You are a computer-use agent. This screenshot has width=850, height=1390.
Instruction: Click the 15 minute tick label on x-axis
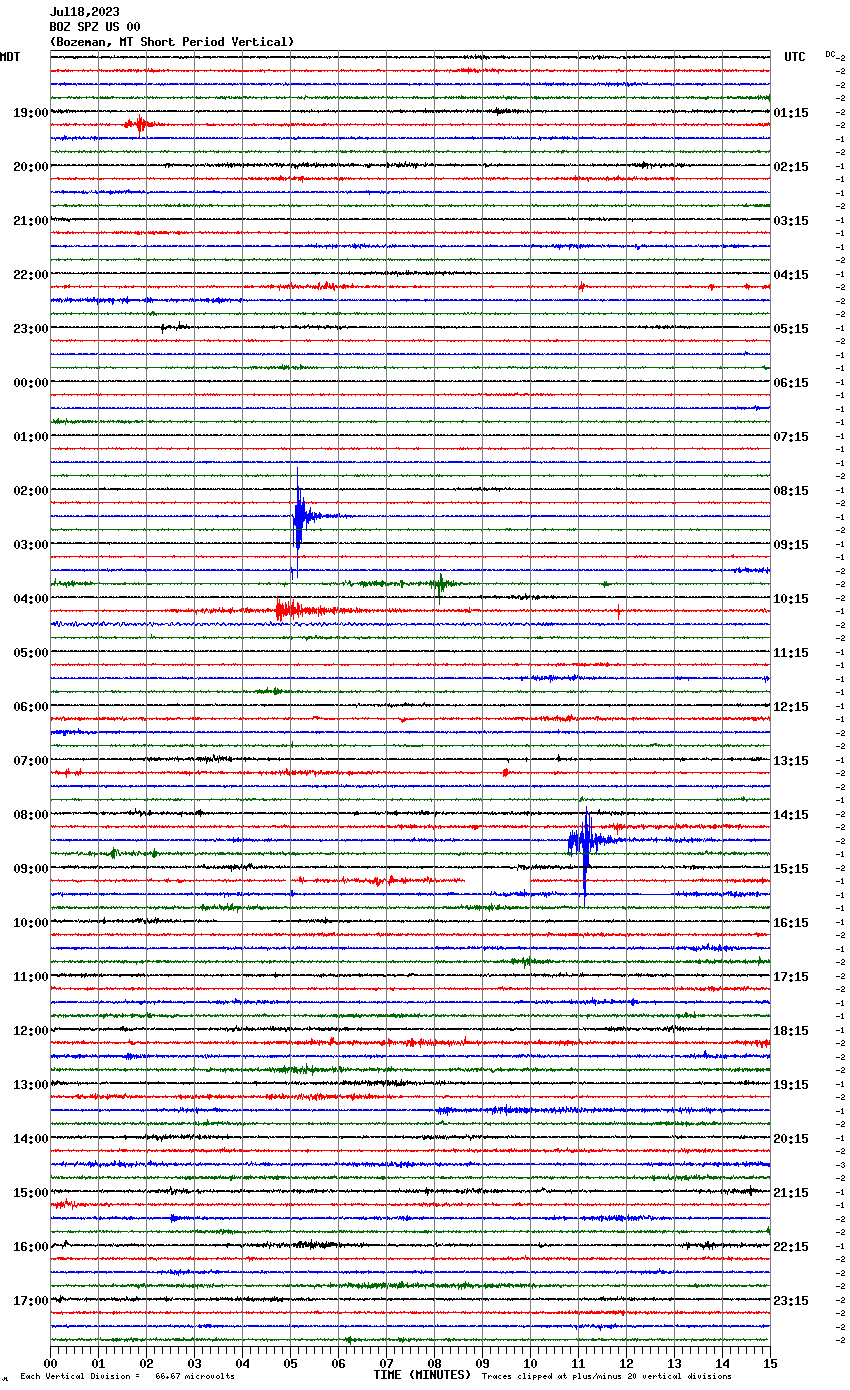tap(769, 1363)
